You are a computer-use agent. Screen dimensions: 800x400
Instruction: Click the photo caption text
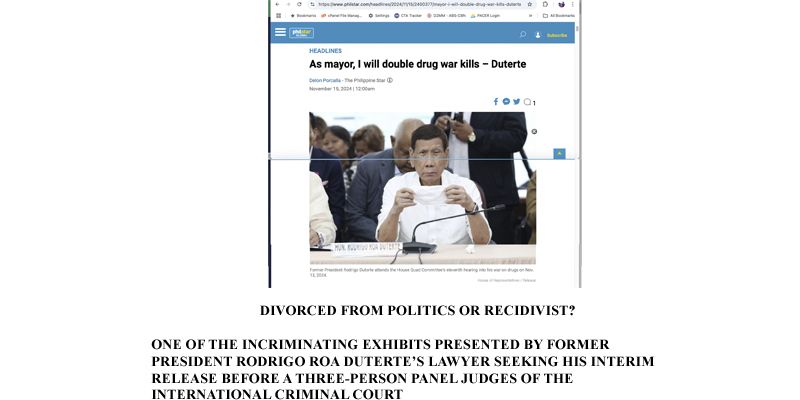click(422, 272)
